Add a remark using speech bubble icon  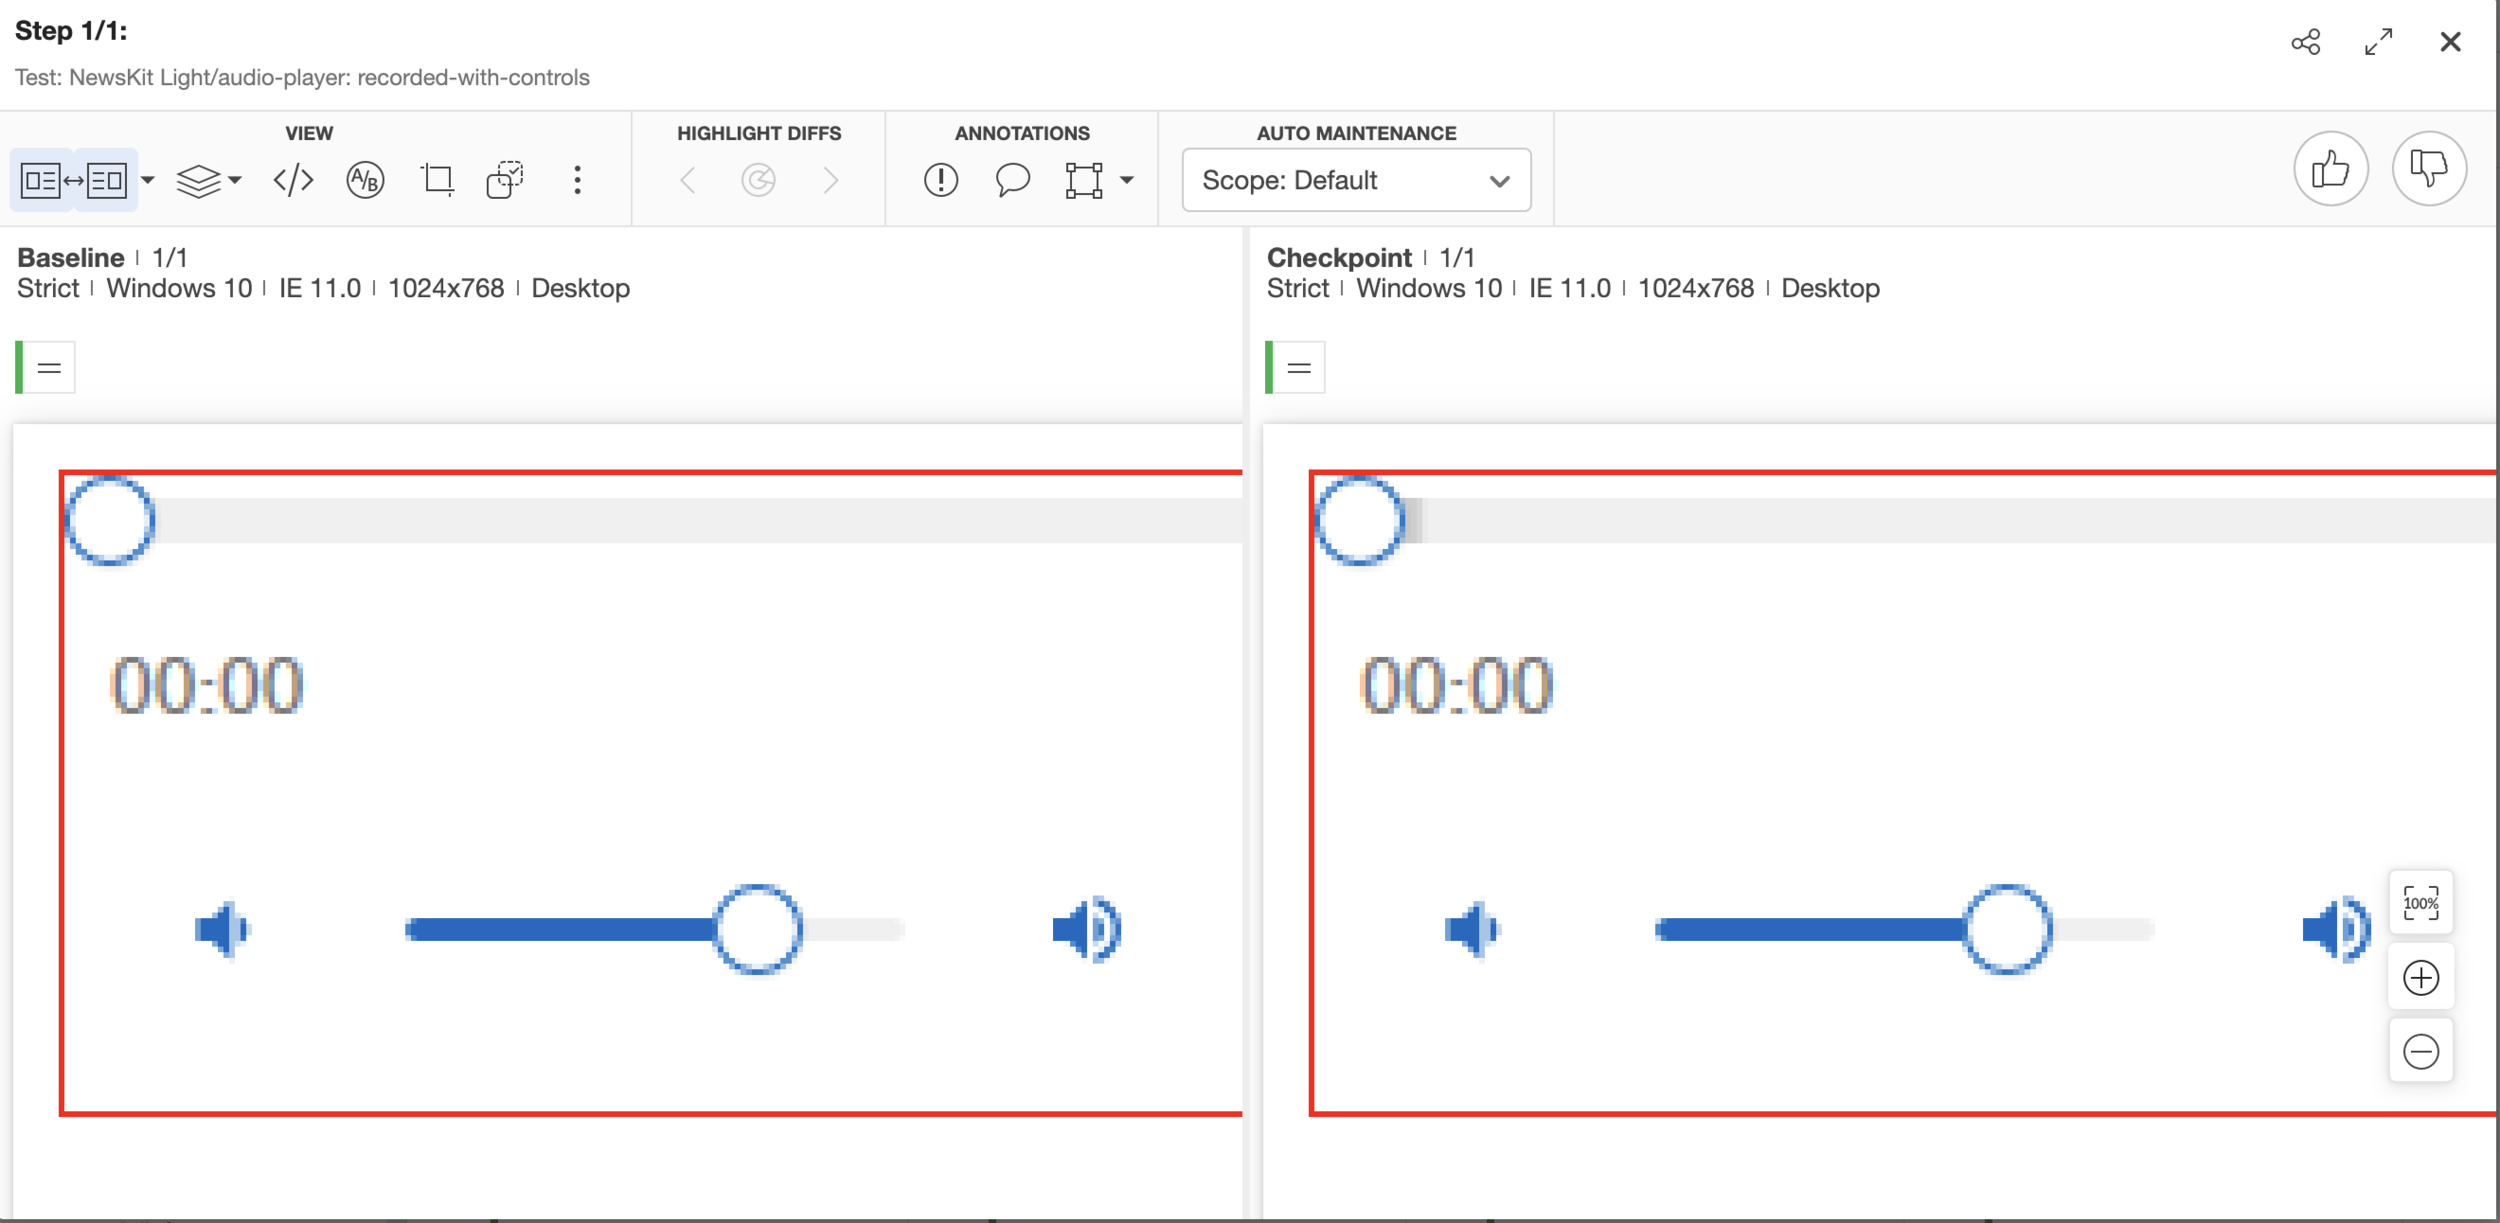pyautogui.click(x=1012, y=181)
